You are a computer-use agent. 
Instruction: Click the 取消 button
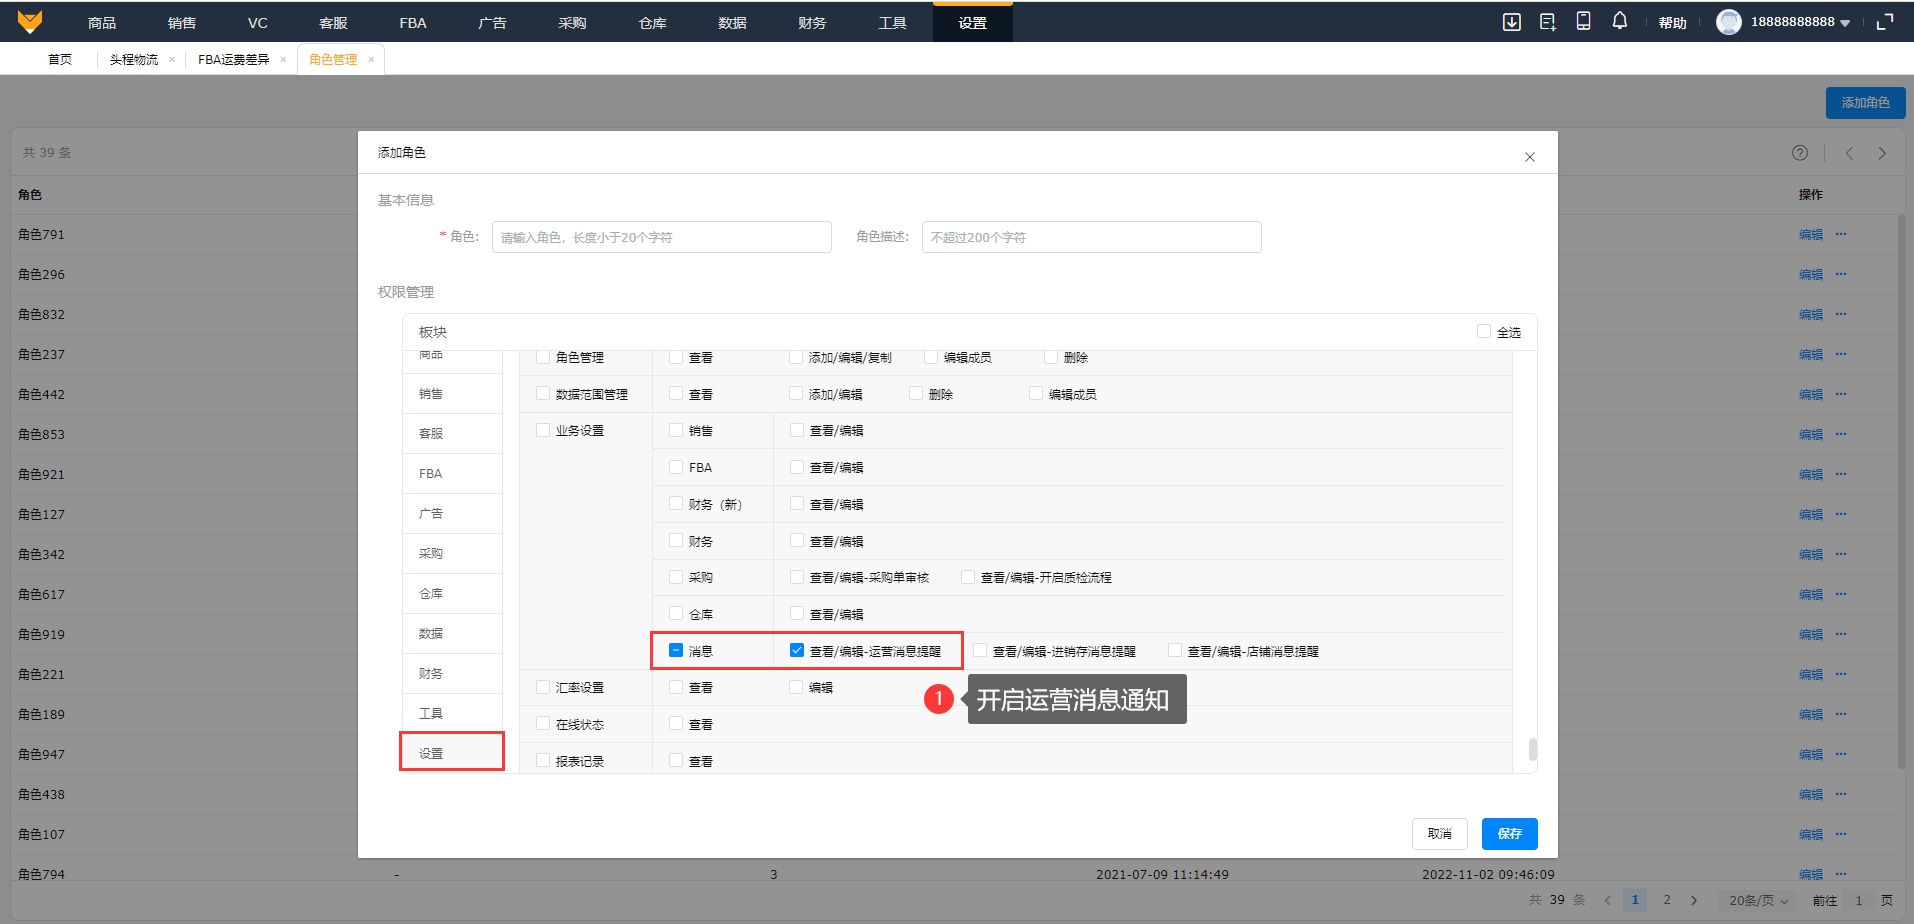tap(1439, 833)
